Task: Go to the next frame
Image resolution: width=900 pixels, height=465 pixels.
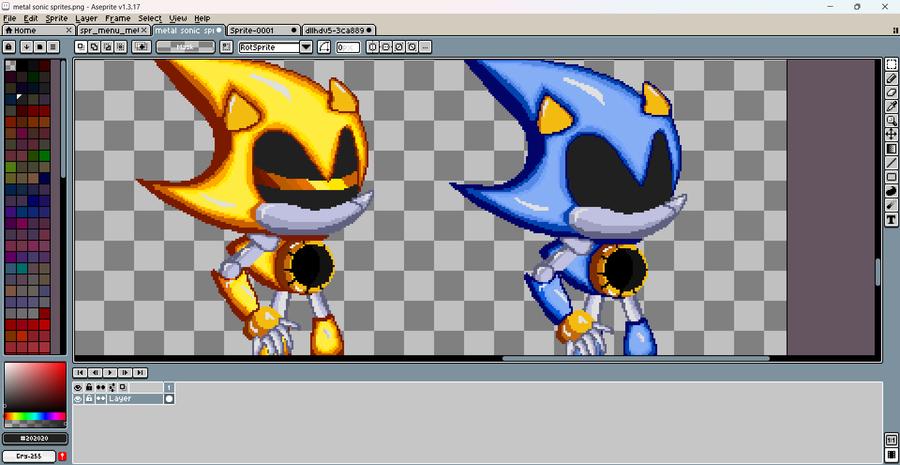Action: [125, 373]
